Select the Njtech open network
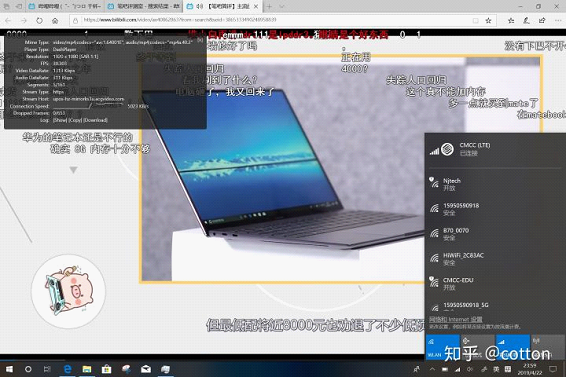 point(495,184)
